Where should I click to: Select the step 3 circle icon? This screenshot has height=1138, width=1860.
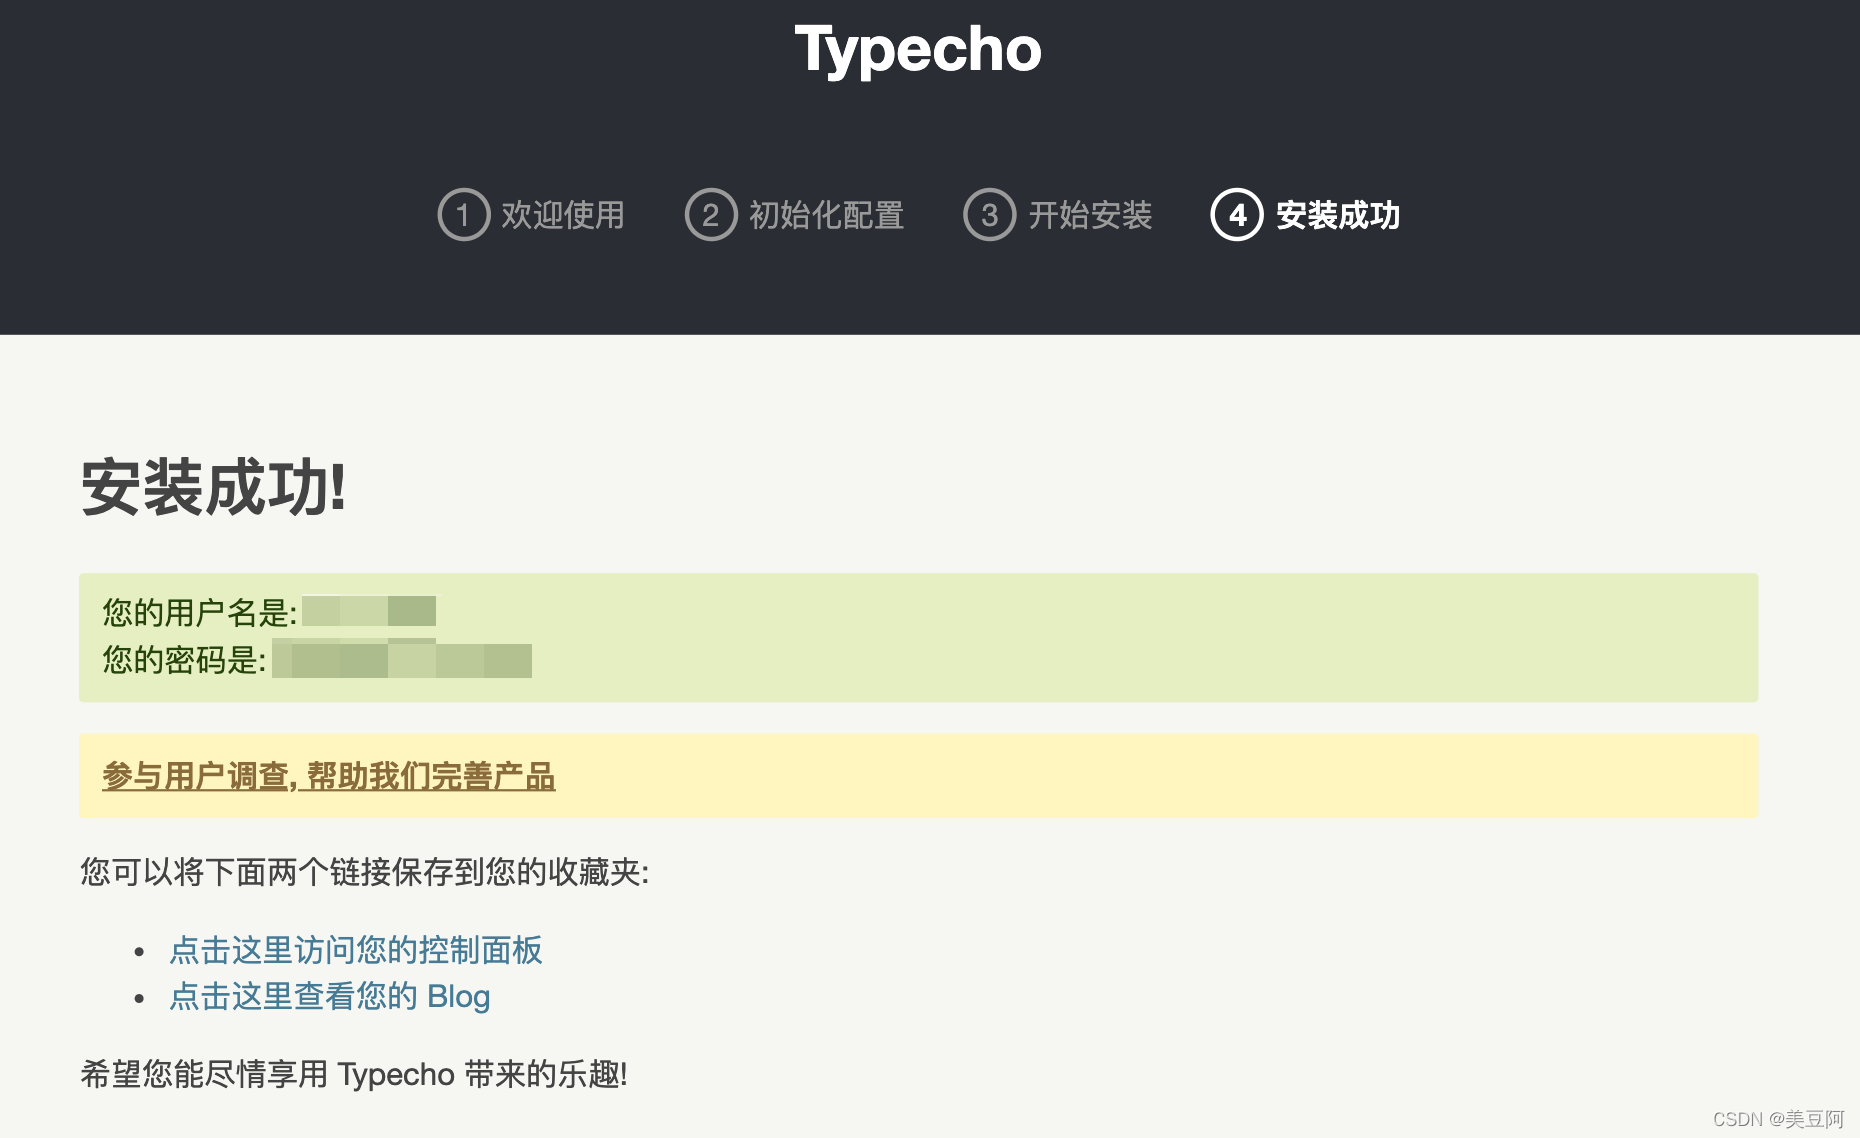click(x=990, y=215)
